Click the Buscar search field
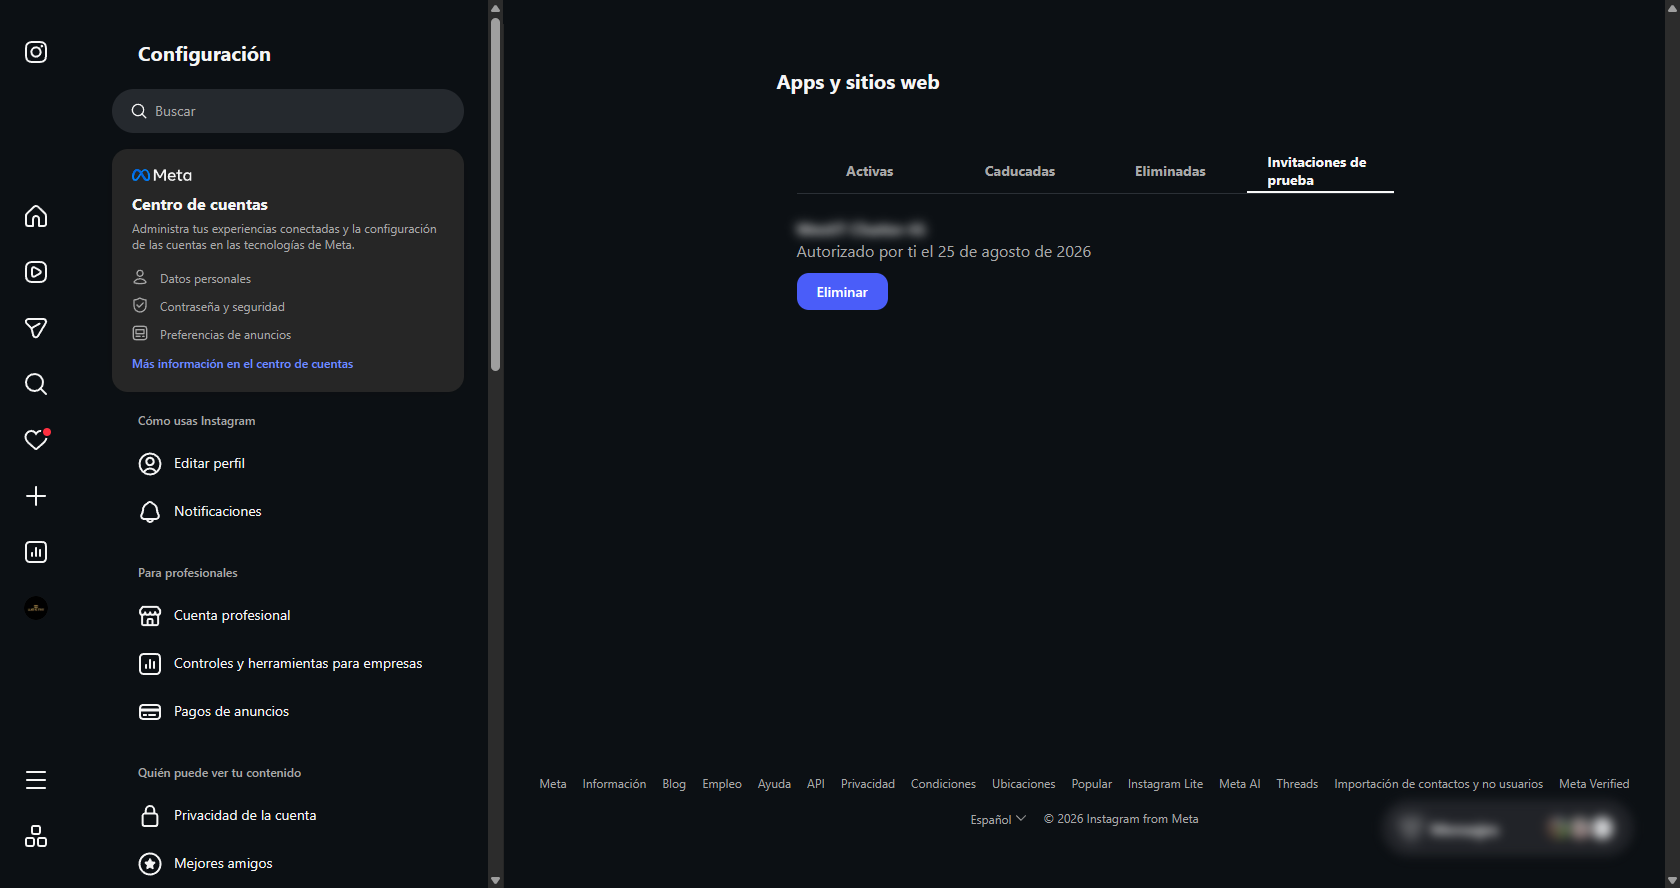This screenshot has height=888, width=1680. [288, 111]
